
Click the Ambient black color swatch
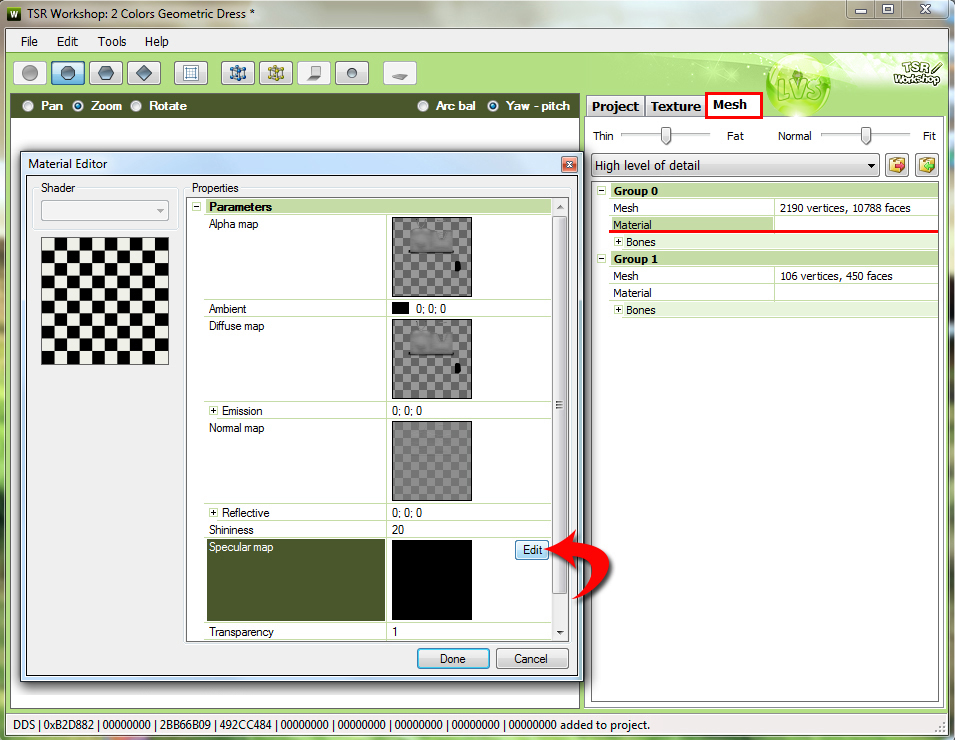(x=400, y=308)
